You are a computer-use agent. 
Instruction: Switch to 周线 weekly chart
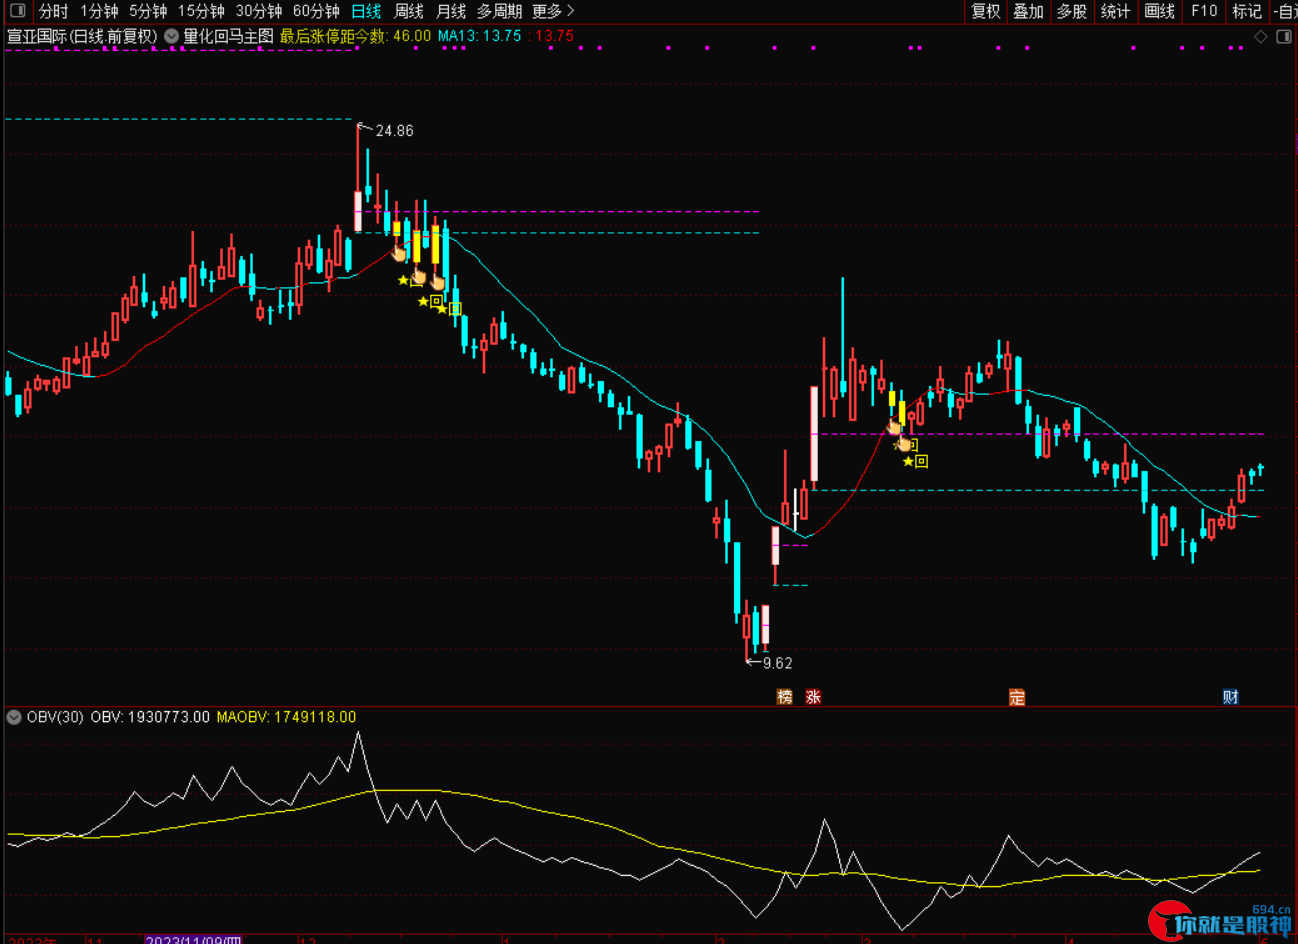408,11
